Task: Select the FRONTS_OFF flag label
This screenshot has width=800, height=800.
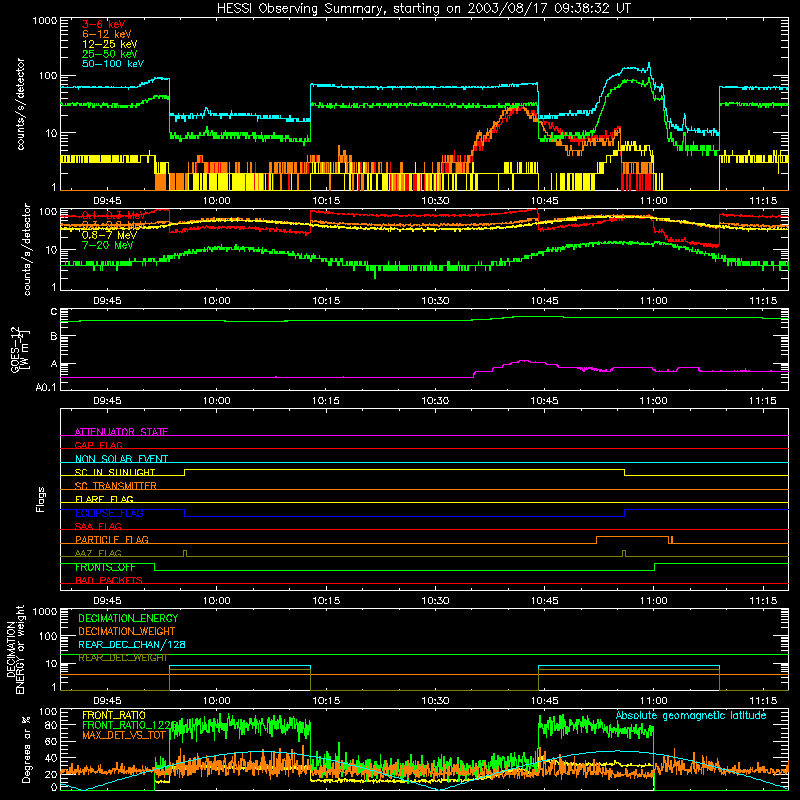Action: coord(105,567)
